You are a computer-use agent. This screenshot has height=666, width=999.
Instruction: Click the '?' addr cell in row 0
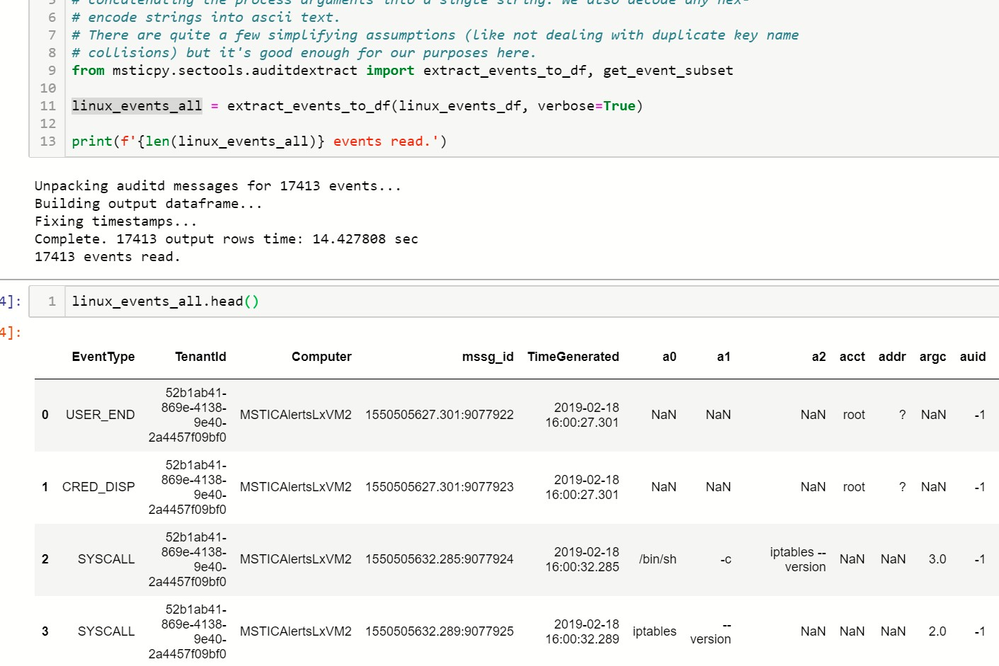pyautogui.click(x=902, y=415)
